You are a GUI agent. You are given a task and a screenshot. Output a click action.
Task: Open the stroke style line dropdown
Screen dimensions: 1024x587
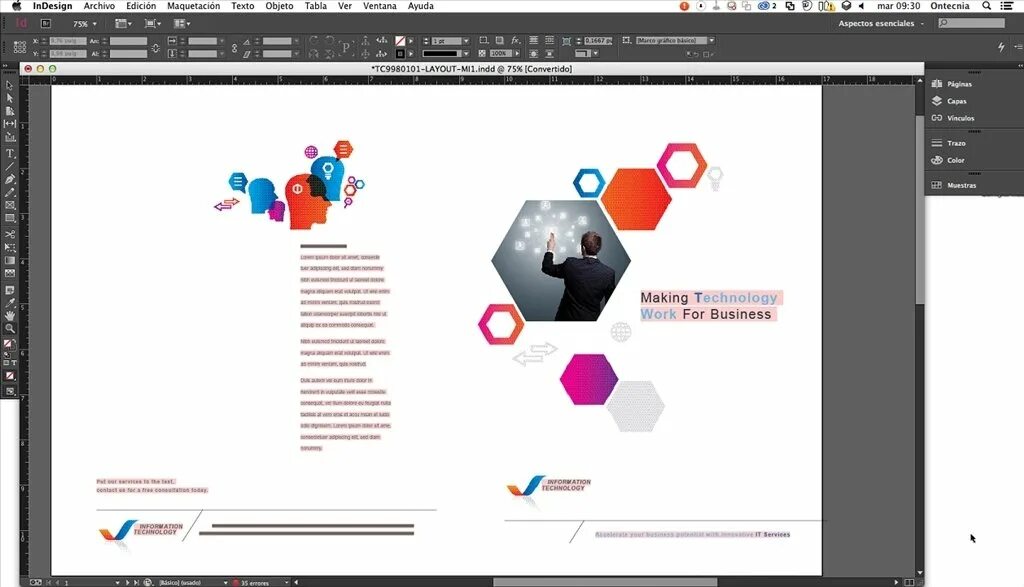point(466,54)
